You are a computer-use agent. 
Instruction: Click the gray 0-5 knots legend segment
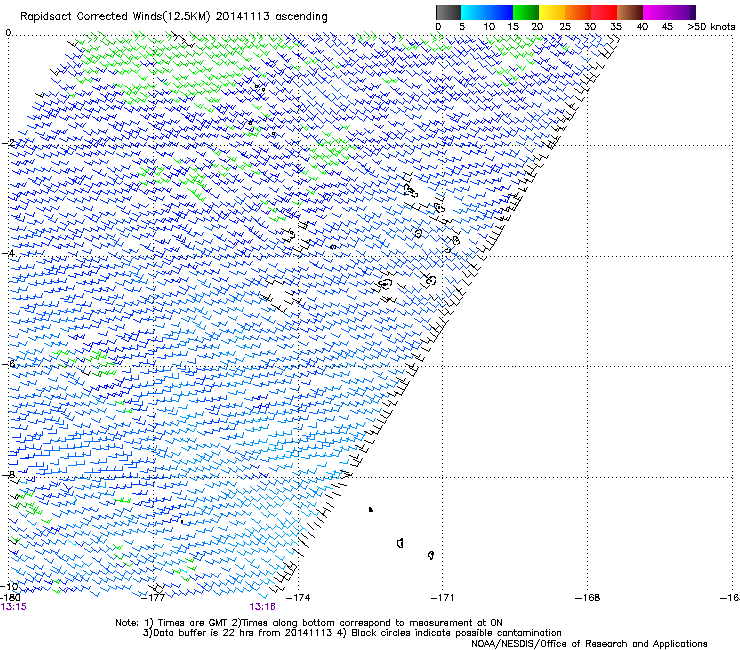click(448, 12)
